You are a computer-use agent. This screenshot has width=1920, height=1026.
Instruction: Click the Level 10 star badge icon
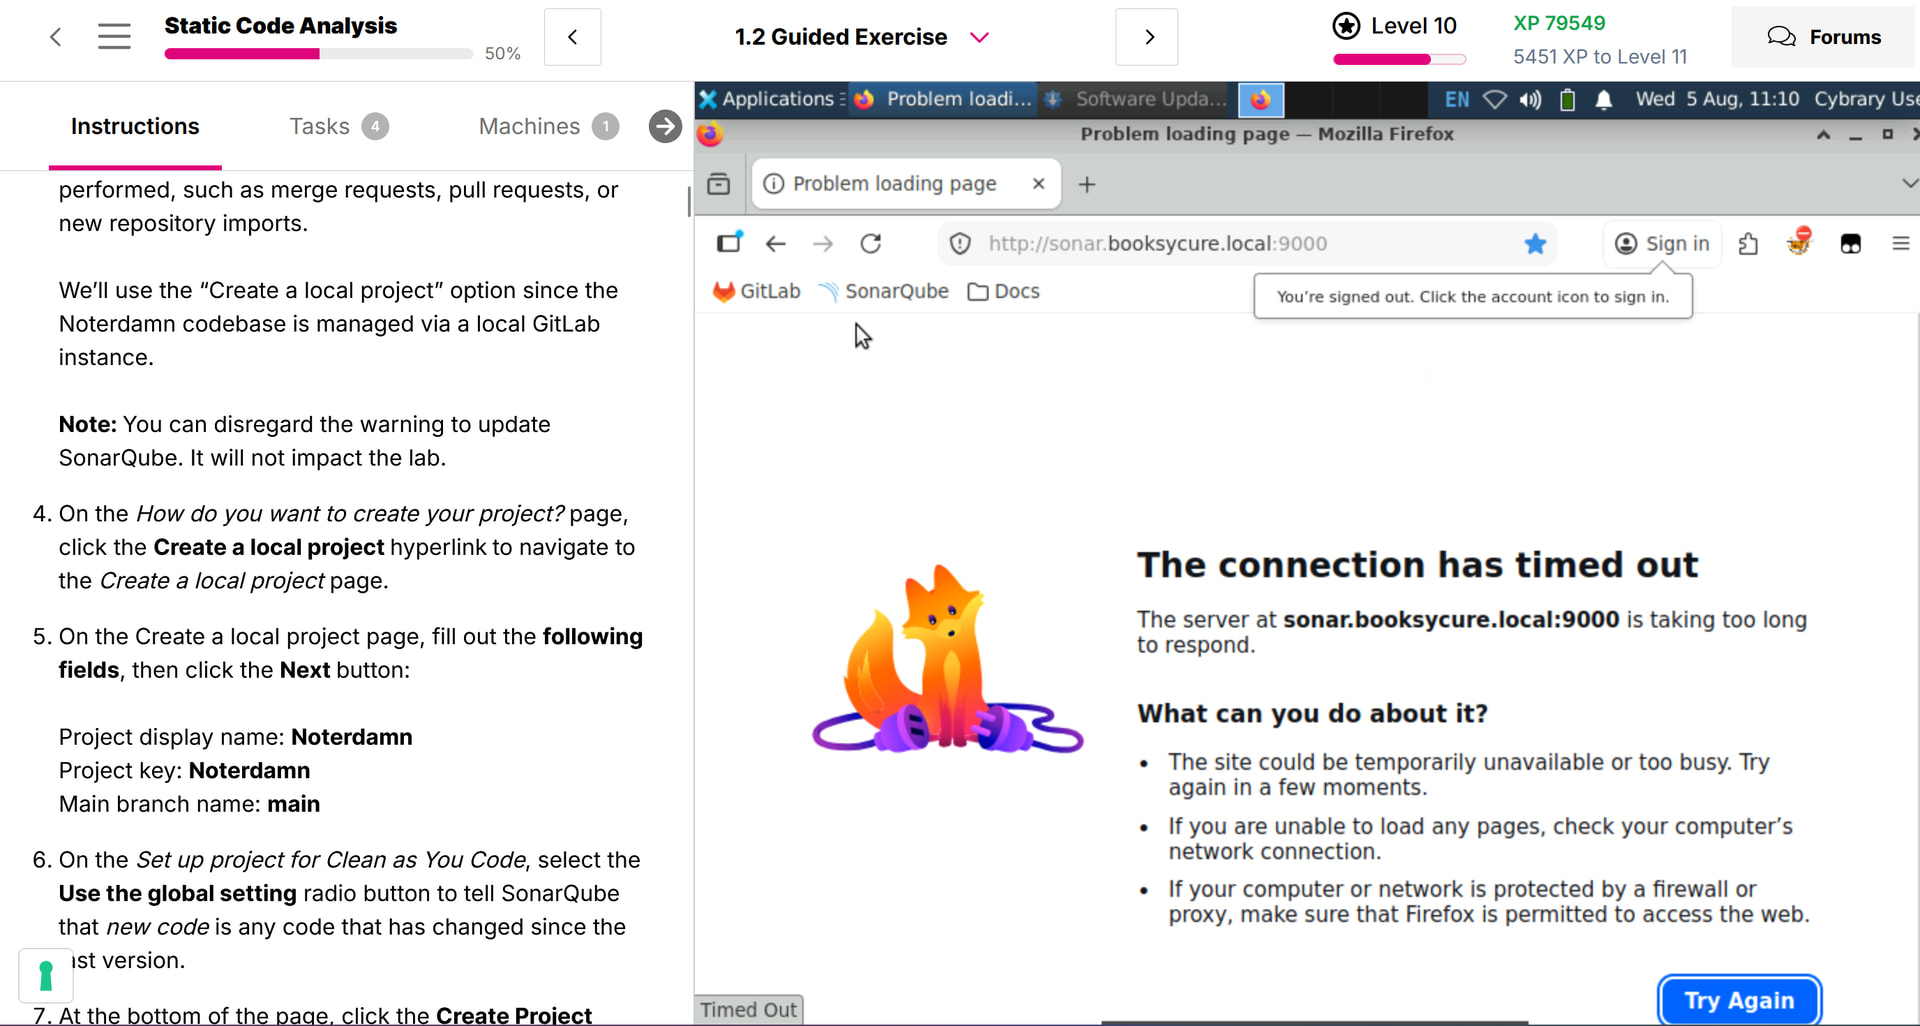click(1346, 26)
